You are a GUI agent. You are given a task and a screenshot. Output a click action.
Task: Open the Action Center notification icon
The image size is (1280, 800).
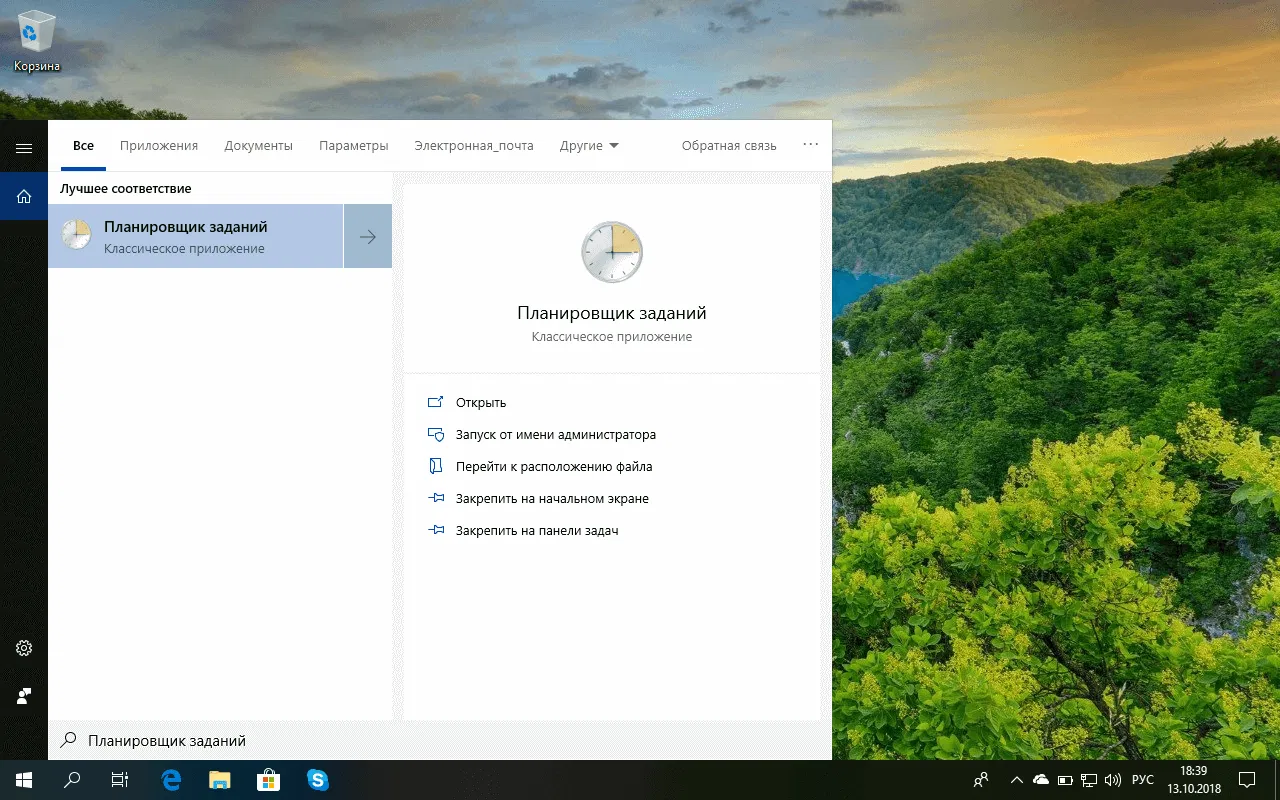point(1247,780)
